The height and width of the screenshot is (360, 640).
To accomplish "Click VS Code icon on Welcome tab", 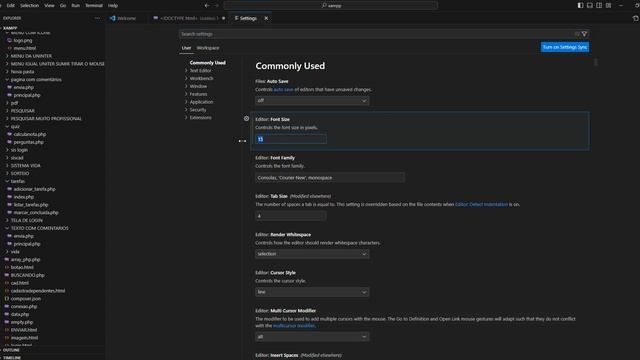I will [x=113, y=18].
